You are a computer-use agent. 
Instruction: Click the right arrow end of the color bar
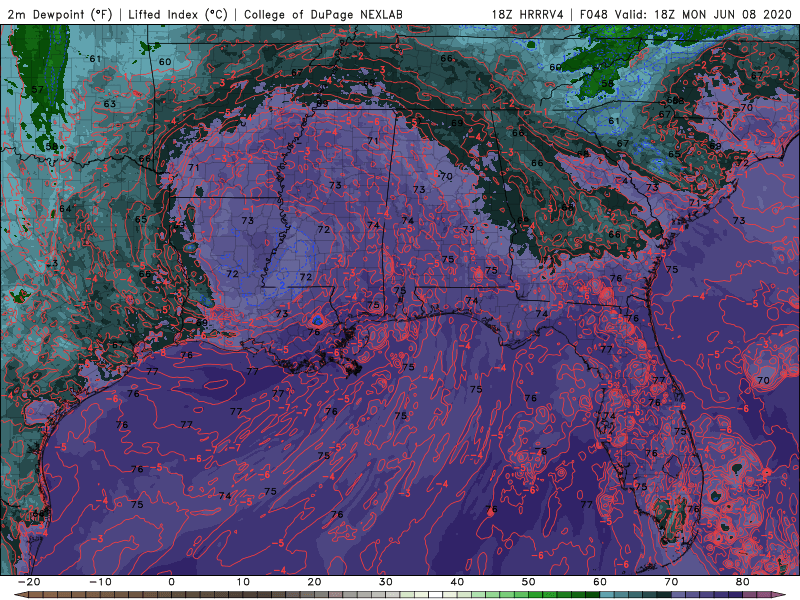(779, 595)
